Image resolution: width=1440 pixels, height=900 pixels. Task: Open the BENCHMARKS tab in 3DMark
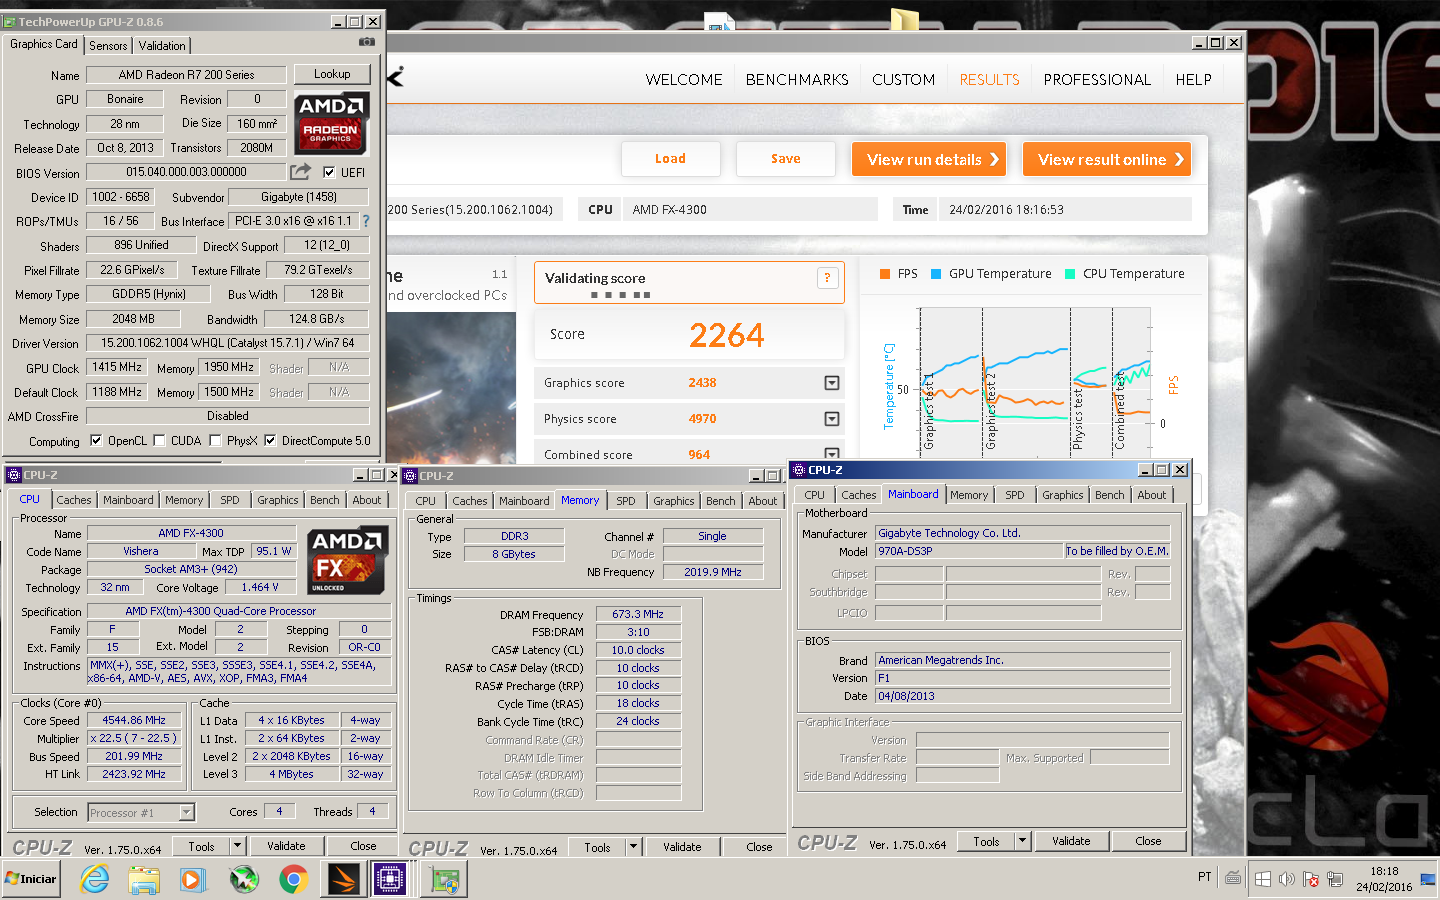[x=797, y=80]
